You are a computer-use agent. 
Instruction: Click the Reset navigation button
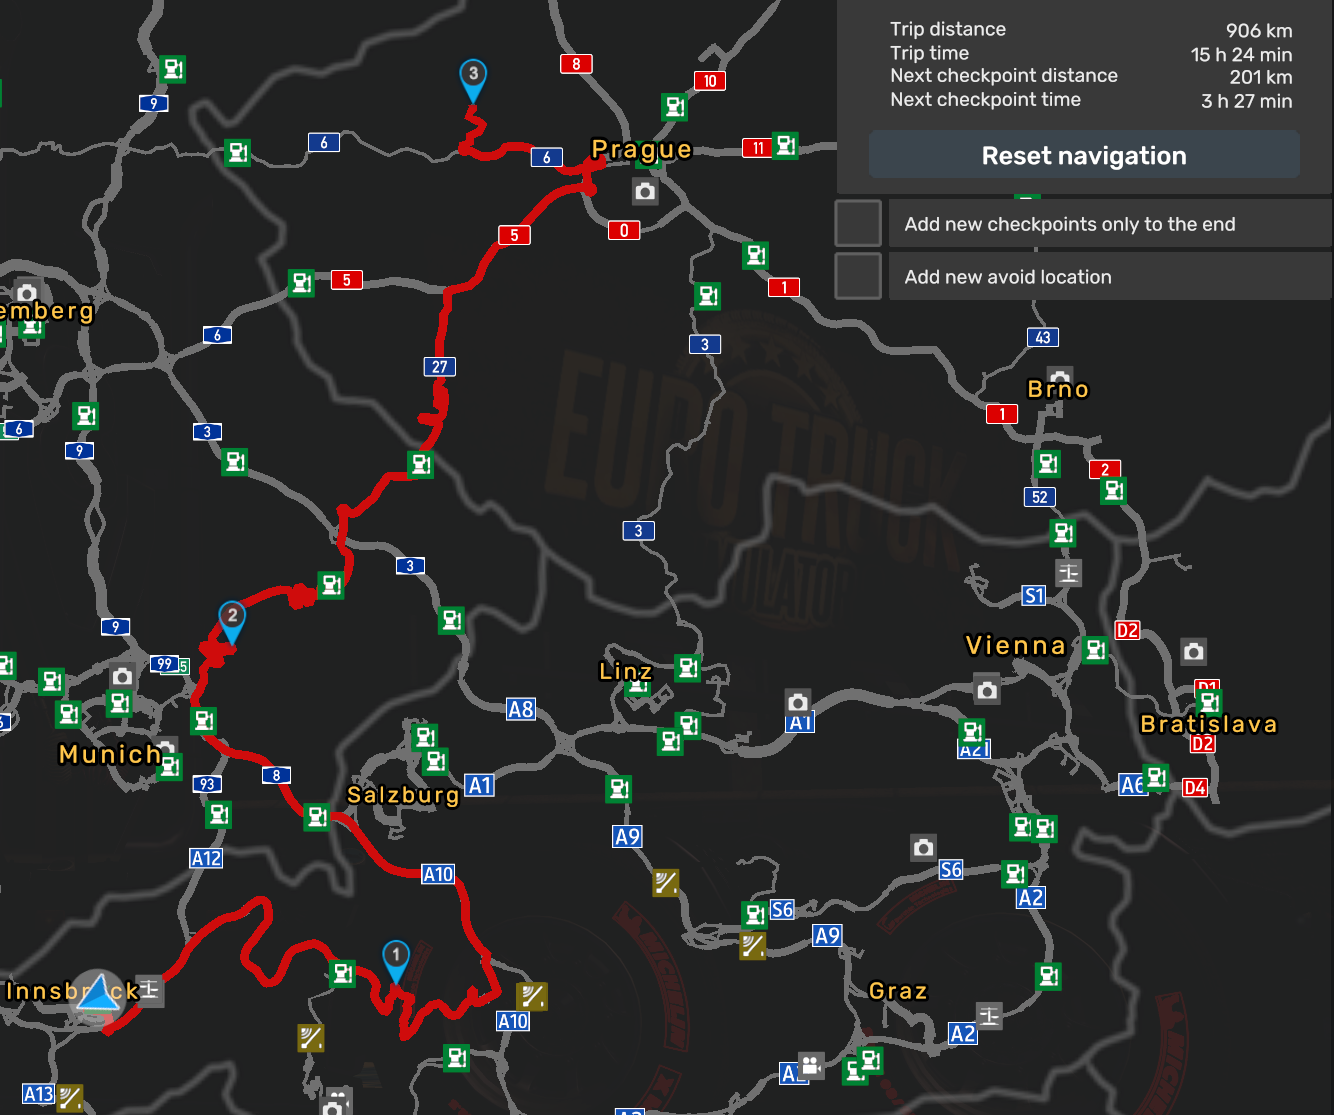point(1084,155)
